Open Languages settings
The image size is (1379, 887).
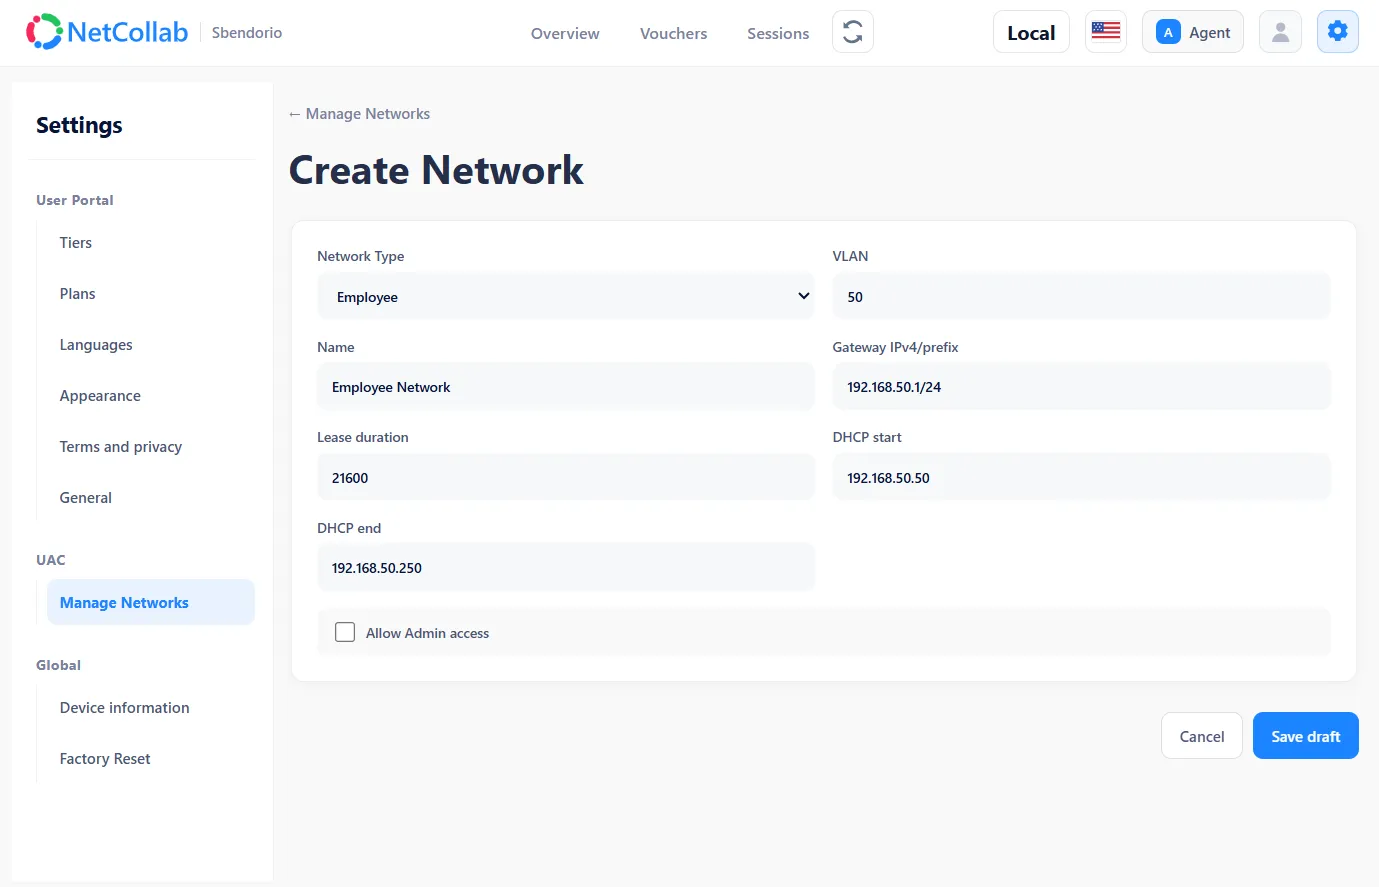pos(96,344)
